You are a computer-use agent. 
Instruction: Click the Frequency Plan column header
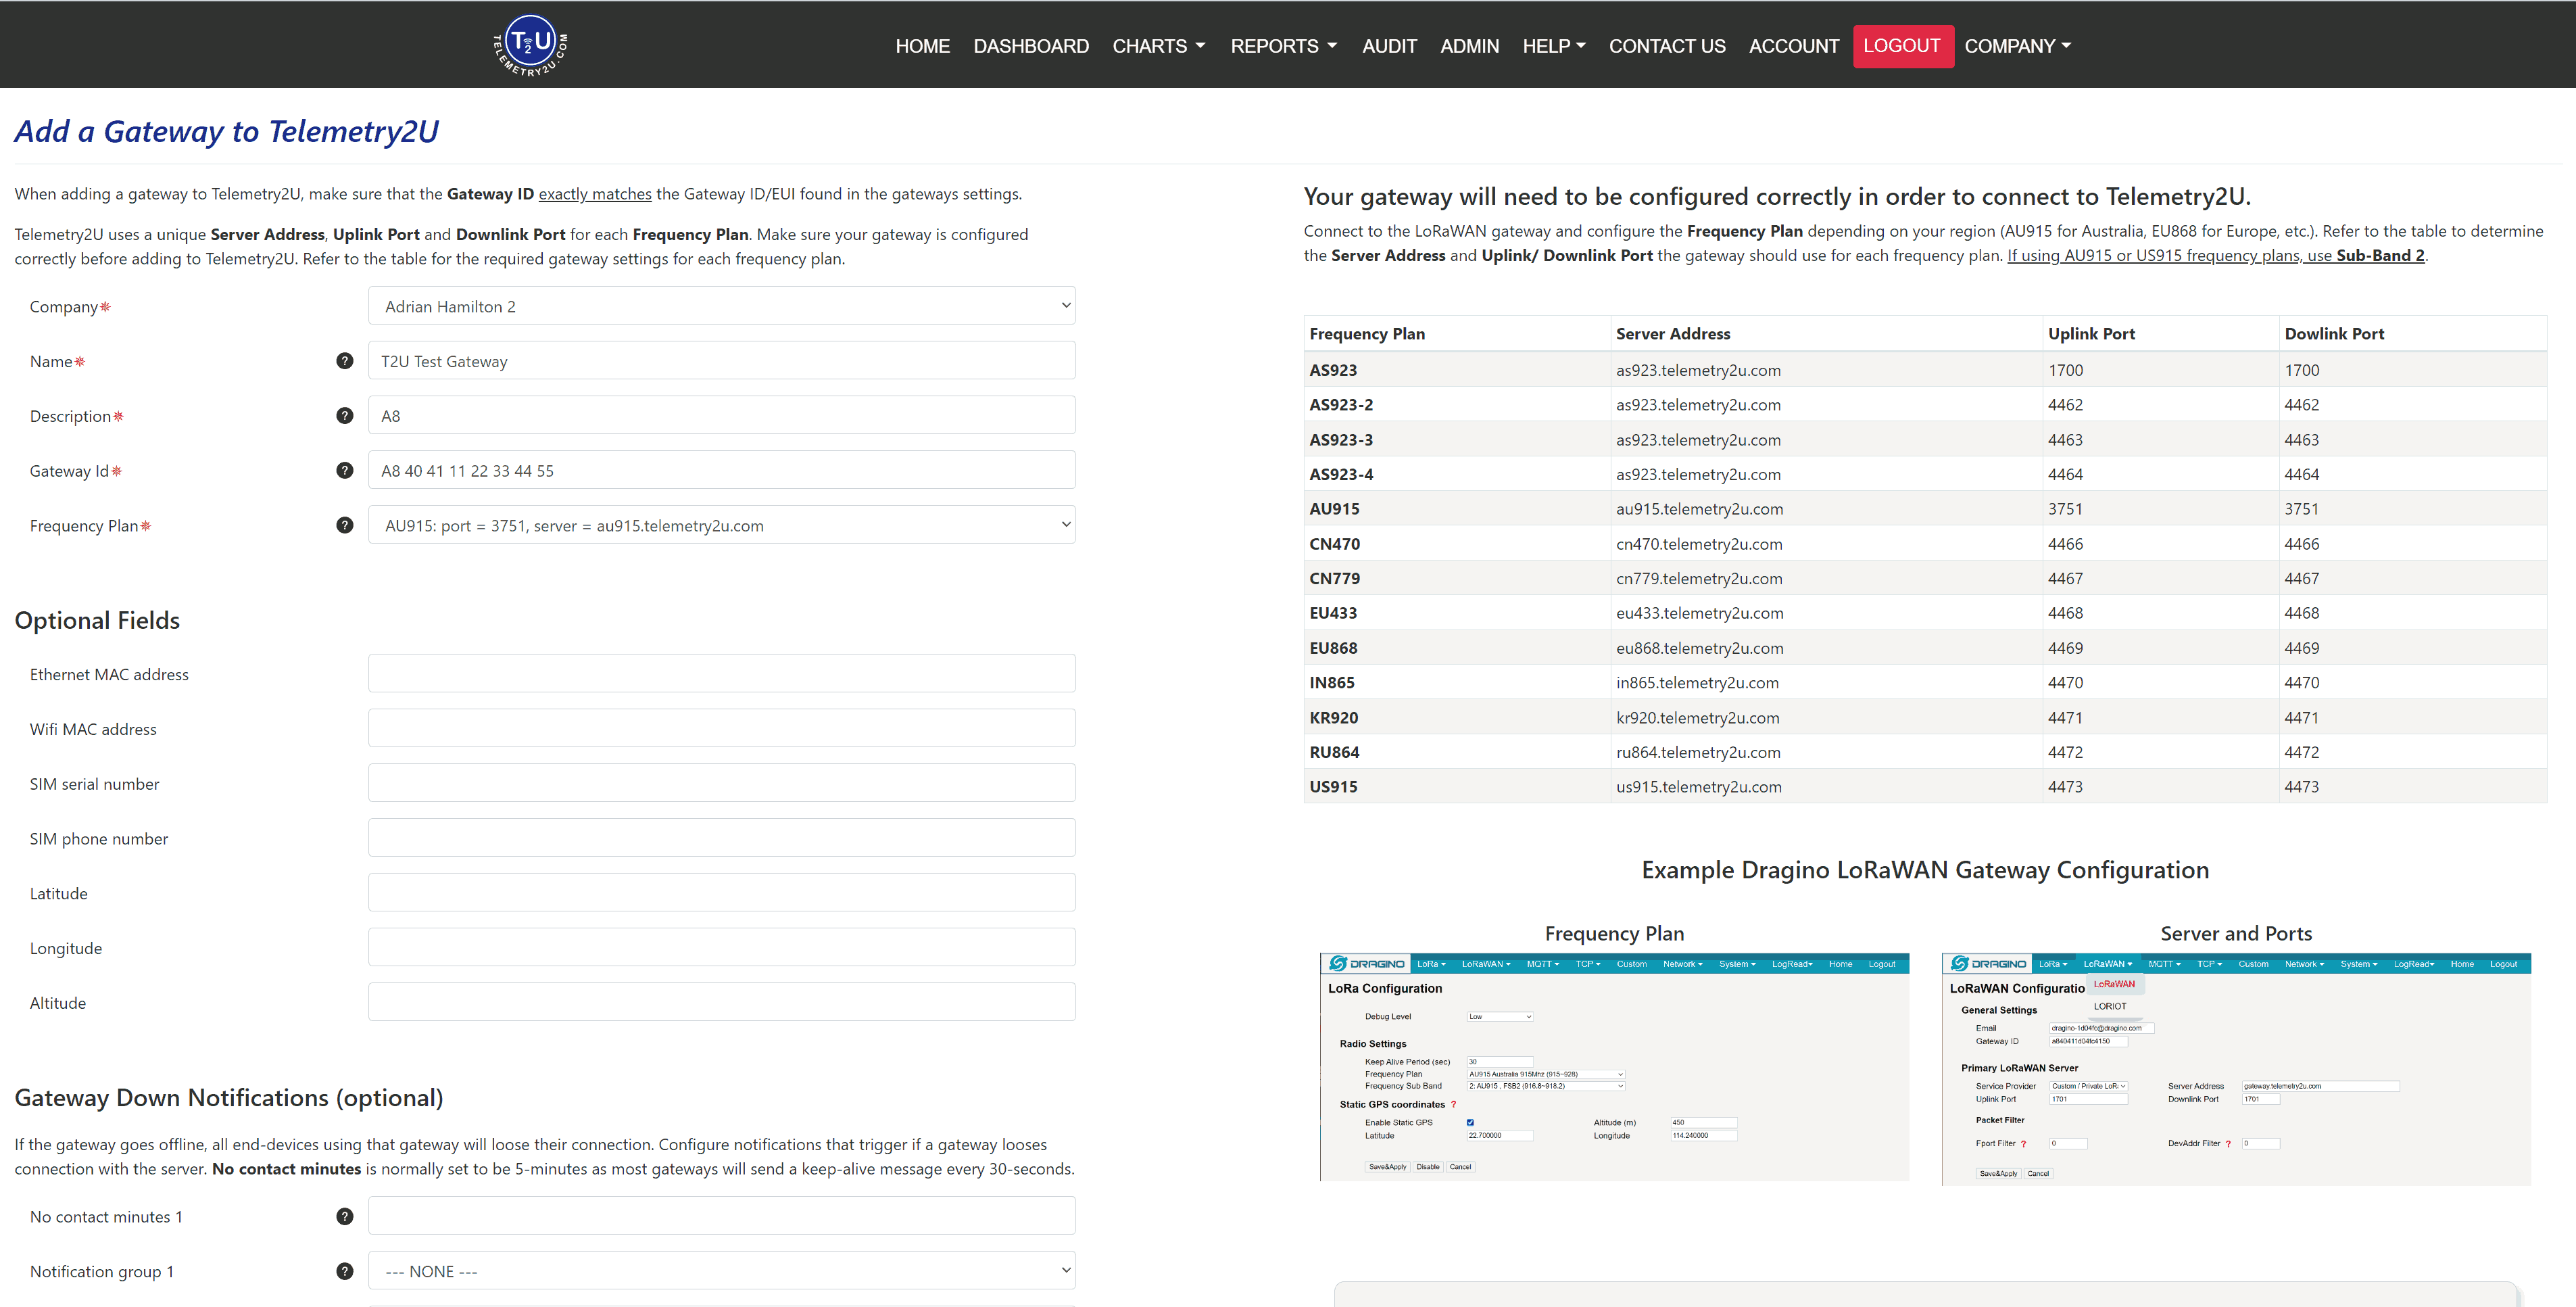(x=1367, y=334)
